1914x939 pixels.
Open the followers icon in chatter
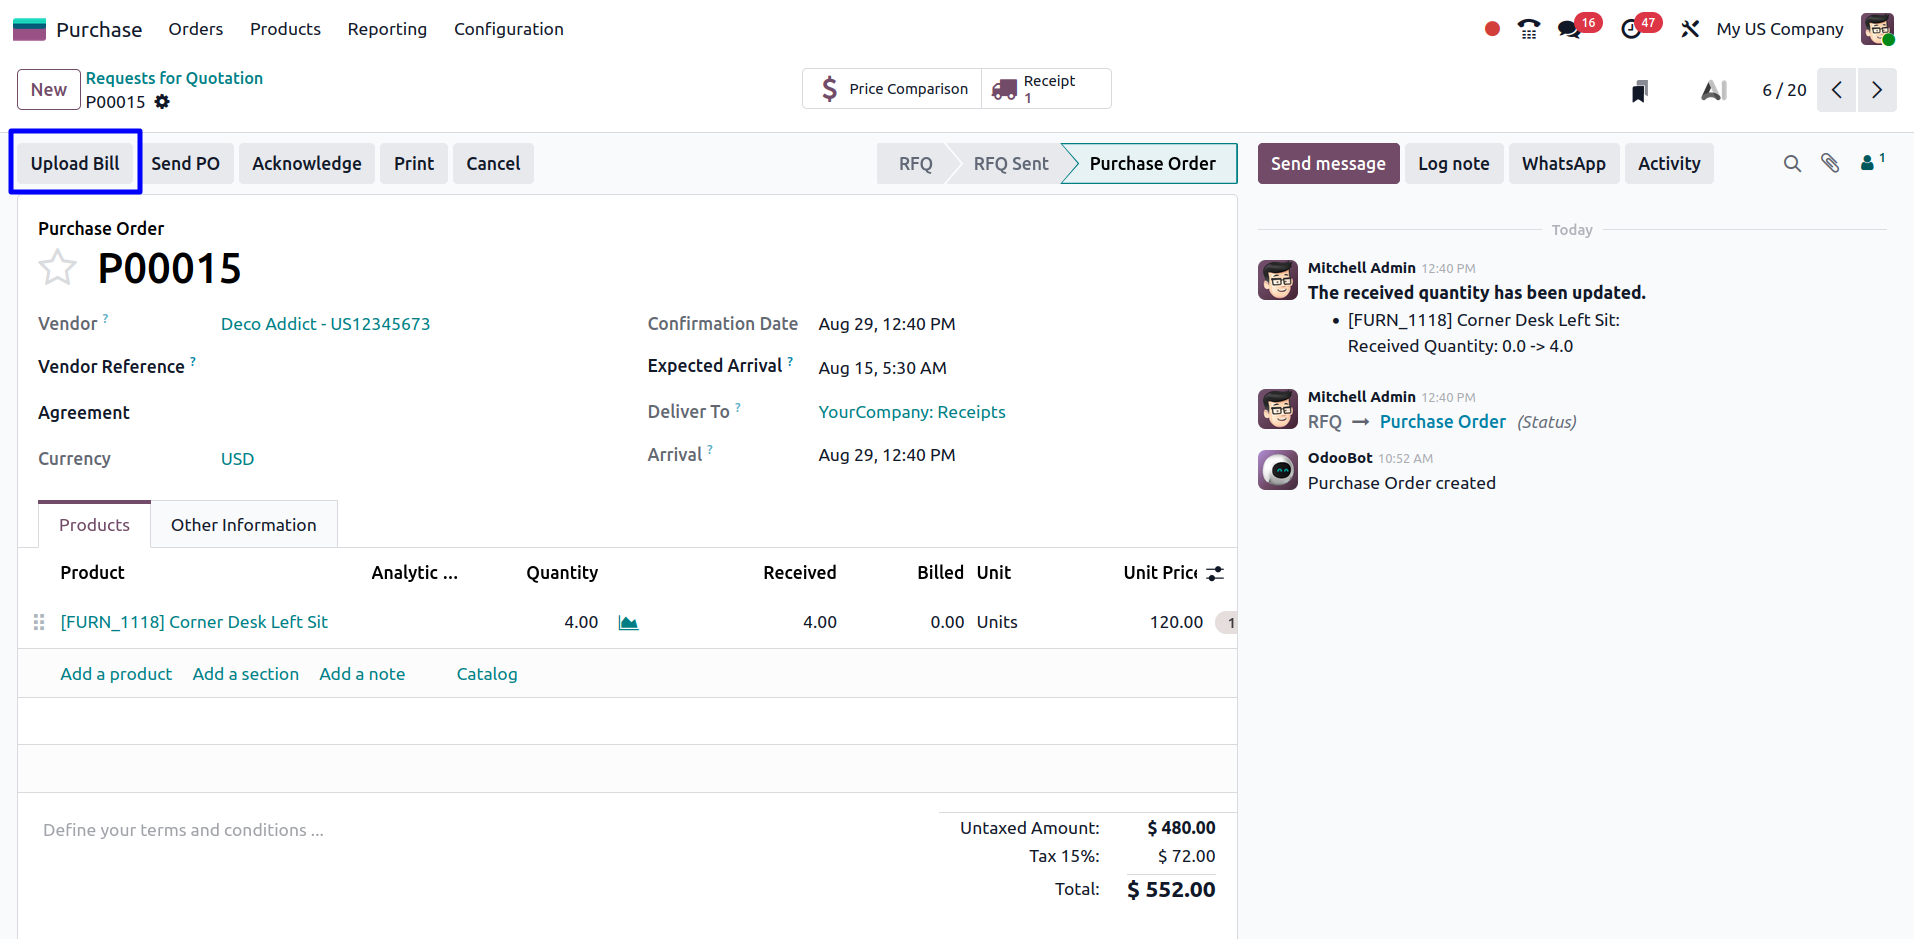click(x=1870, y=163)
